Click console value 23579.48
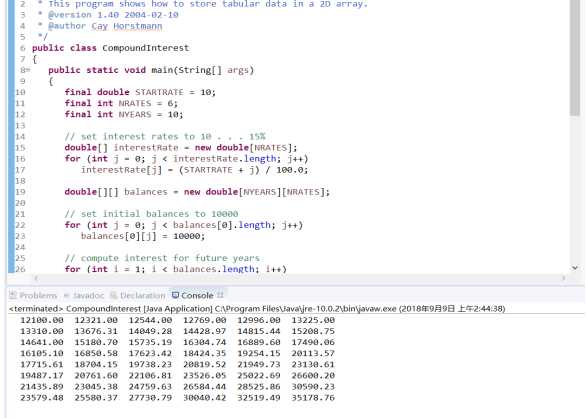The width and height of the screenshot is (586, 418). point(42,398)
